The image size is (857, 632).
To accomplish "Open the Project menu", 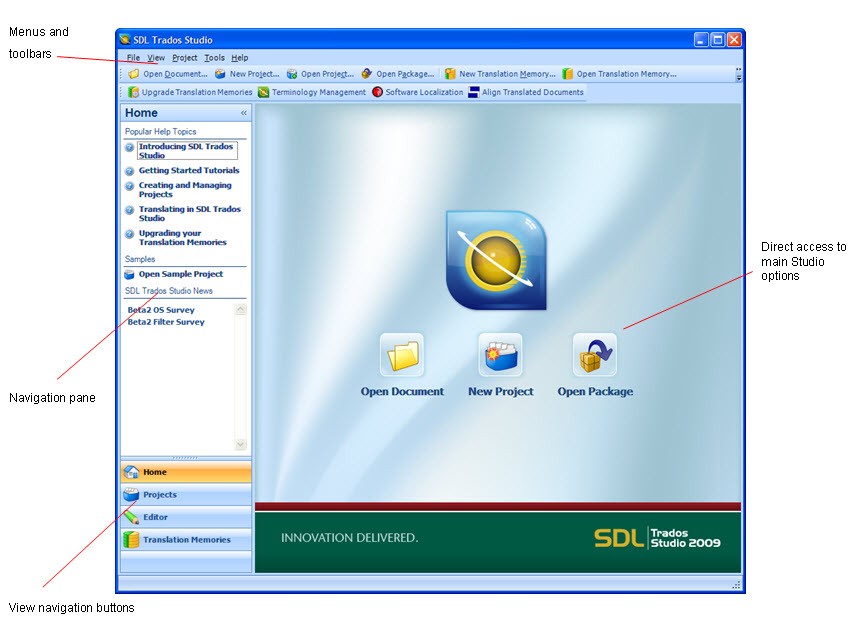I will [x=184, y=57].
